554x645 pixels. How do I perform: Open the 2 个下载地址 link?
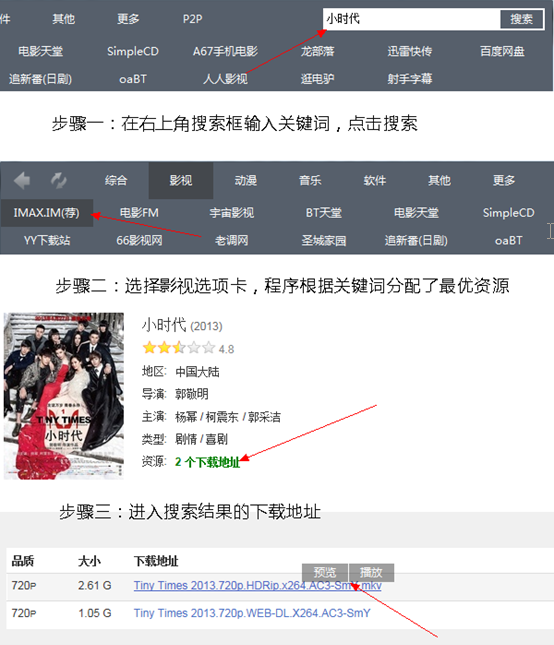point(207,462)
